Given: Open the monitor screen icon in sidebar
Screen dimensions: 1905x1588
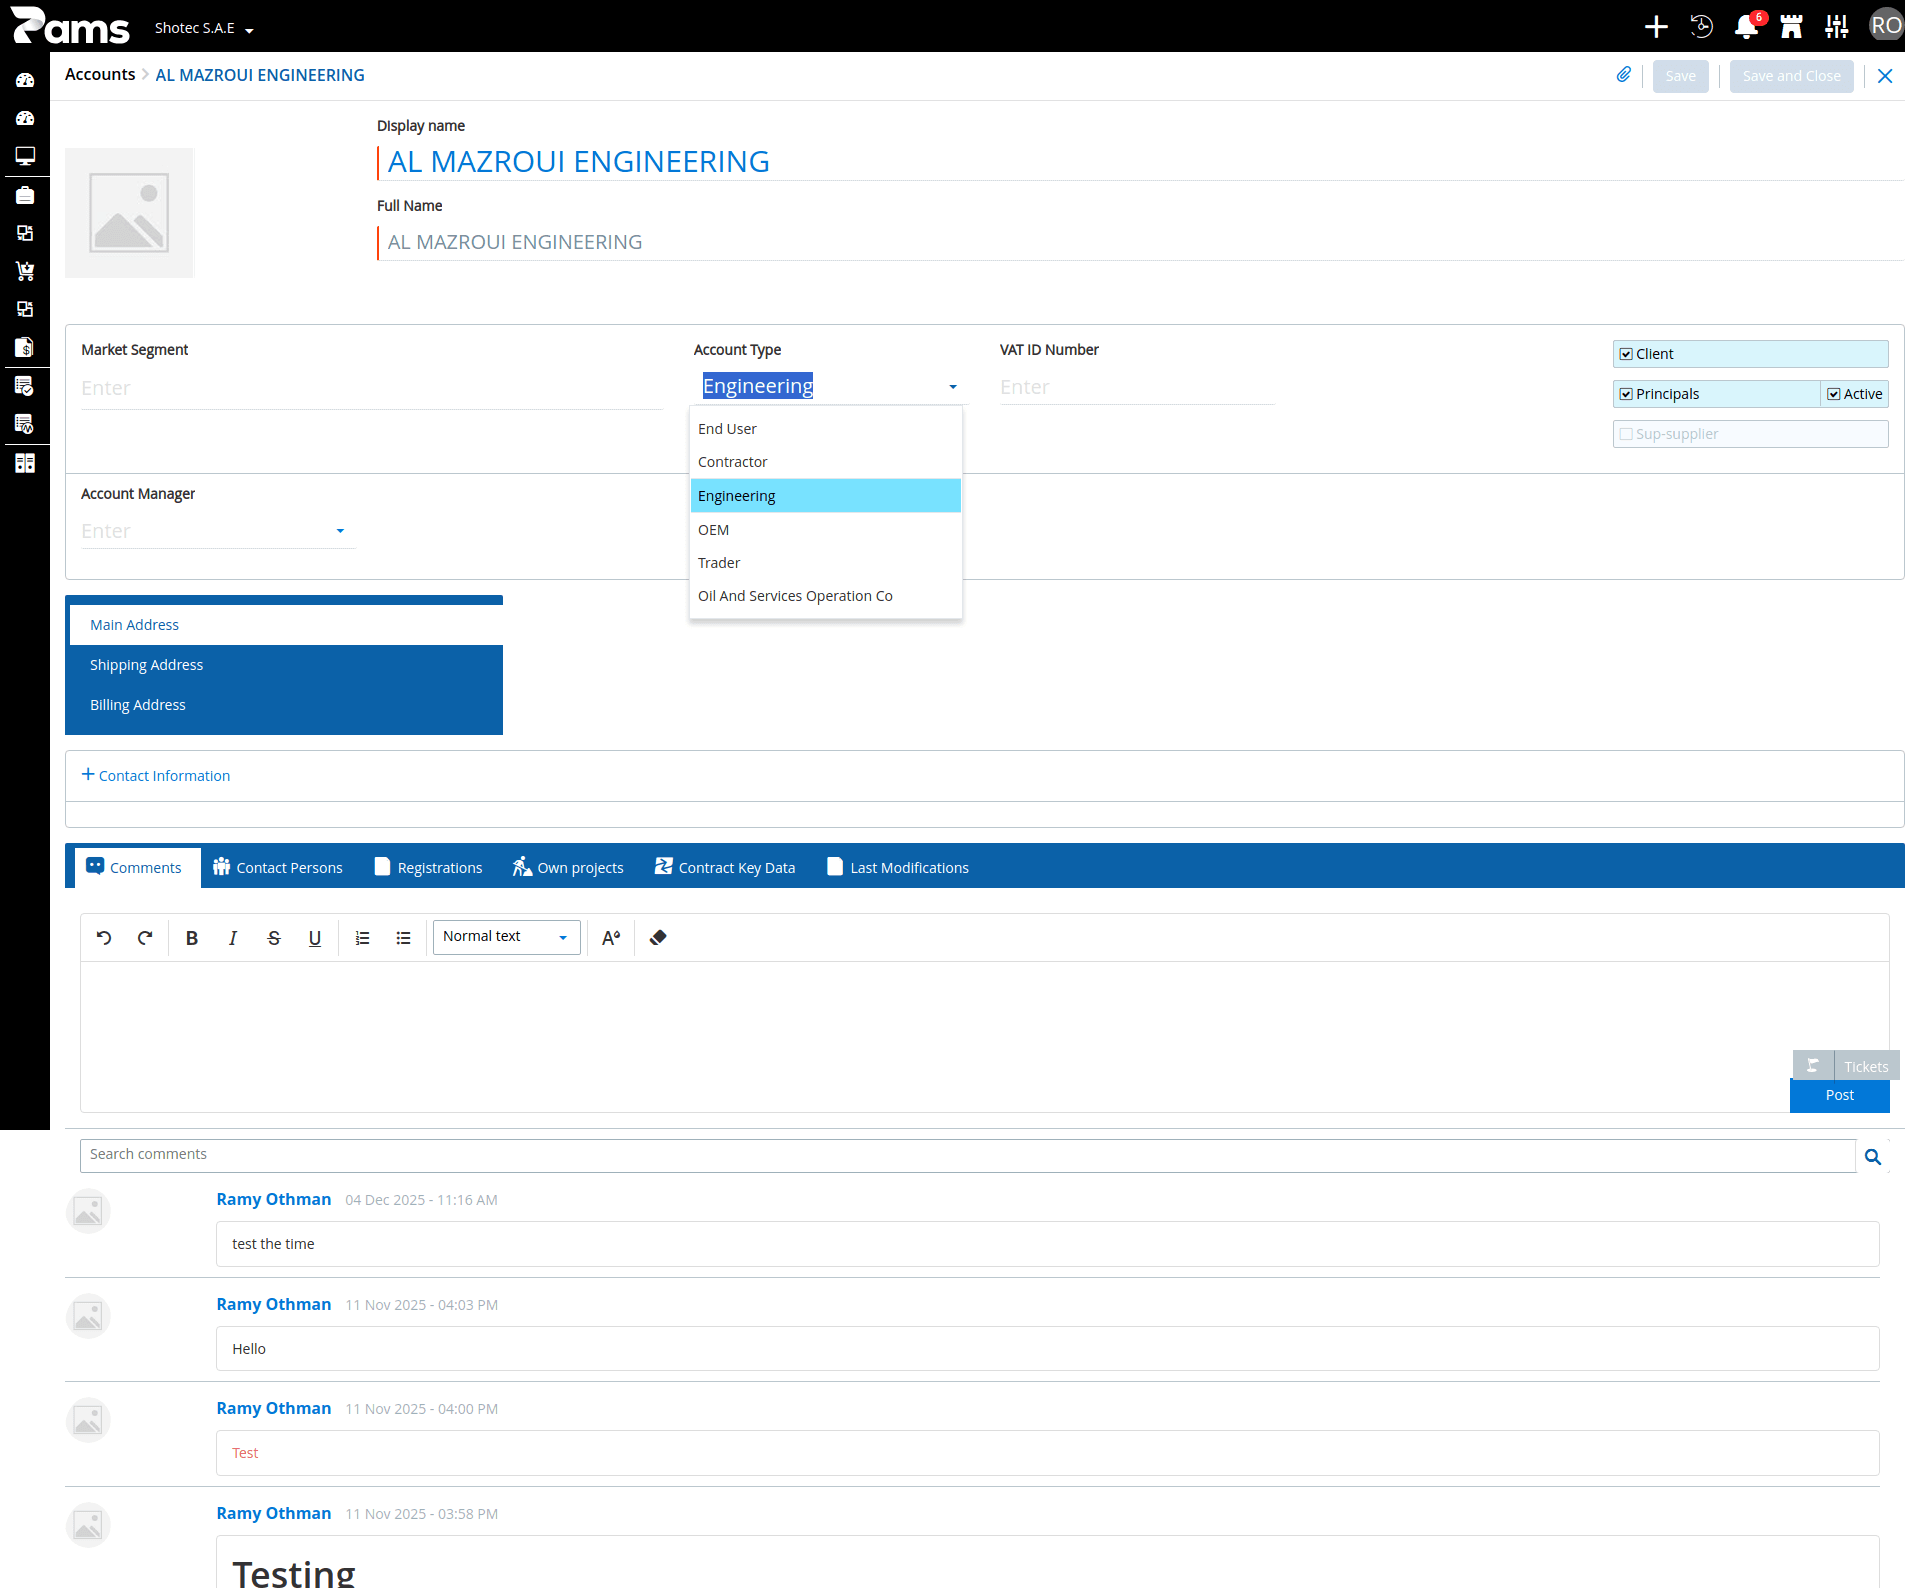Looking at the screenshot, I should pyautogui.click(x=25, y=156).
